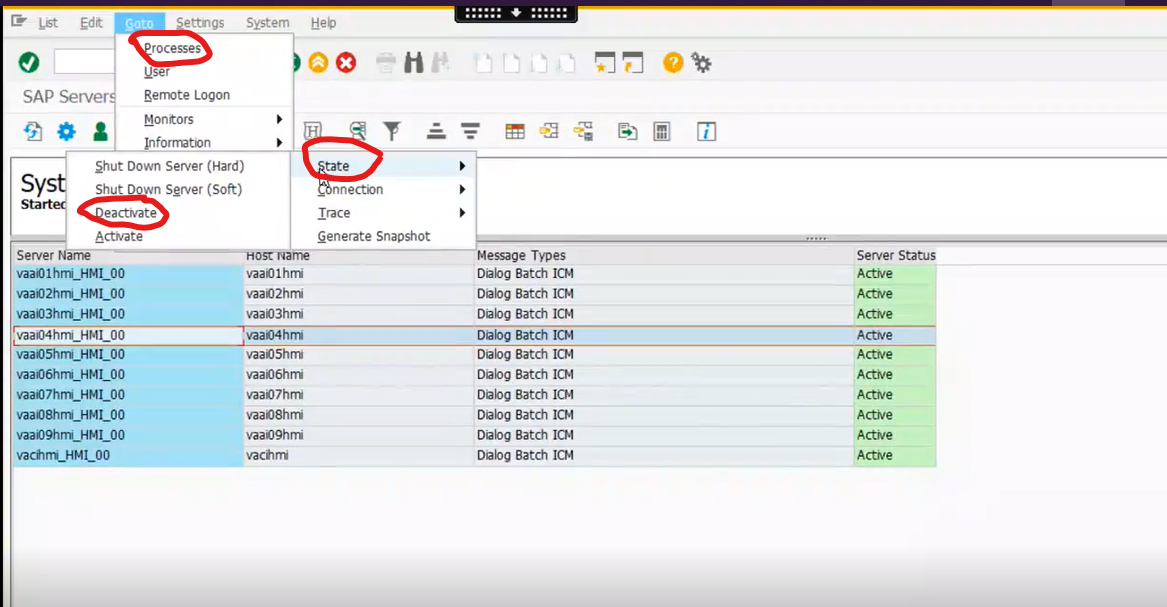
Task: Click the Calculator icon on the toolbar
Action: coord(661,131)
